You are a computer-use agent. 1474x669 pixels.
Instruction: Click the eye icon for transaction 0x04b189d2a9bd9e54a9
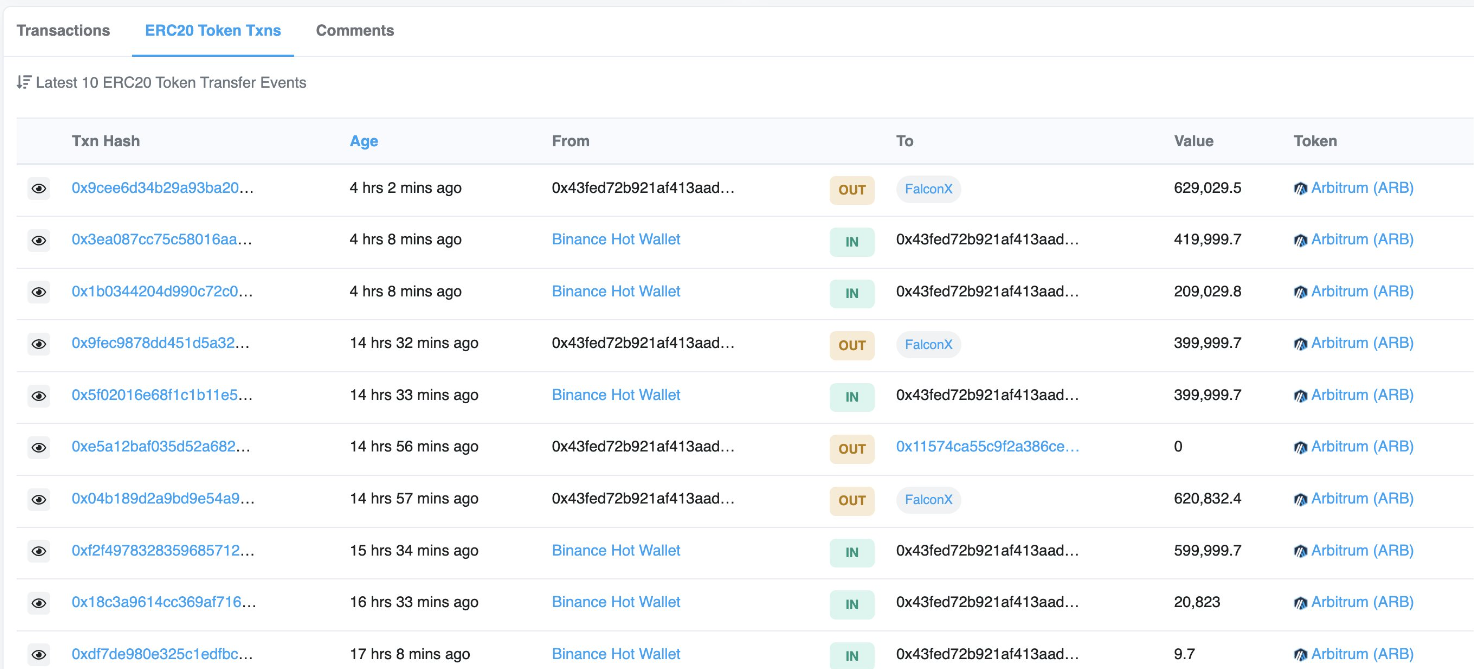[39, 499]
